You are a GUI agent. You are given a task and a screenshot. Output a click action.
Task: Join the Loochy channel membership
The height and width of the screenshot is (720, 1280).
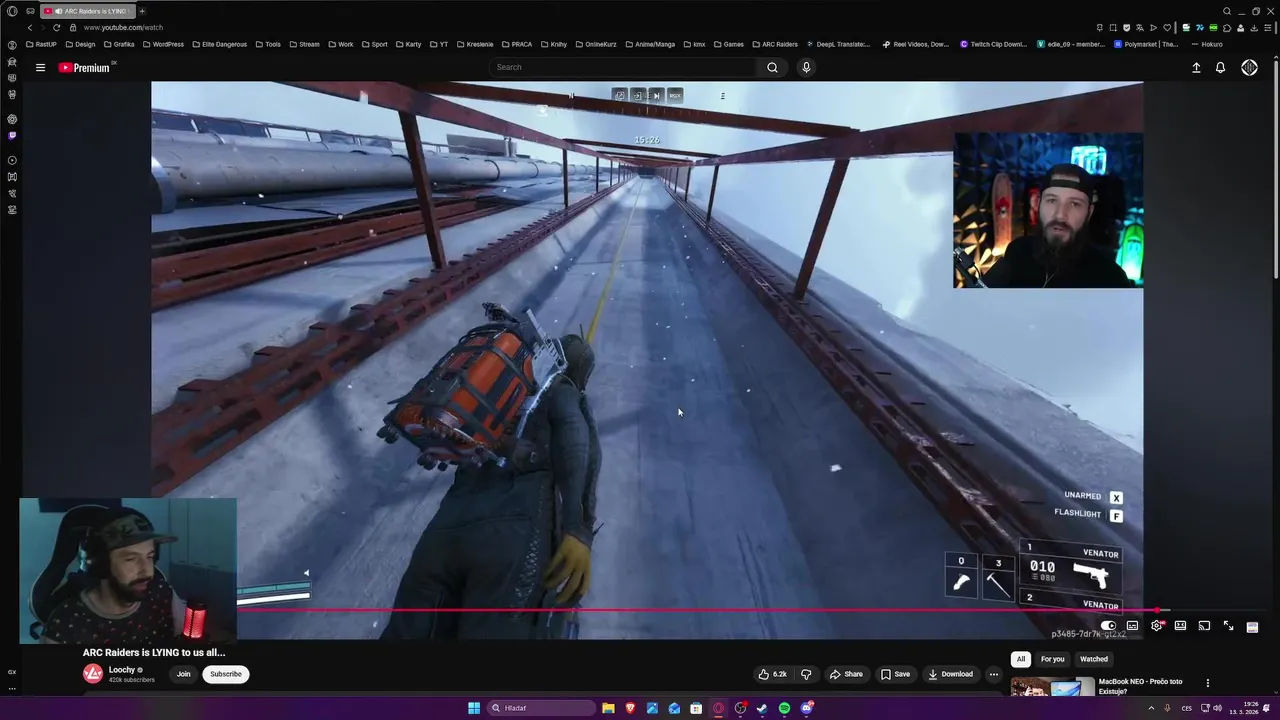pos(184,674)
